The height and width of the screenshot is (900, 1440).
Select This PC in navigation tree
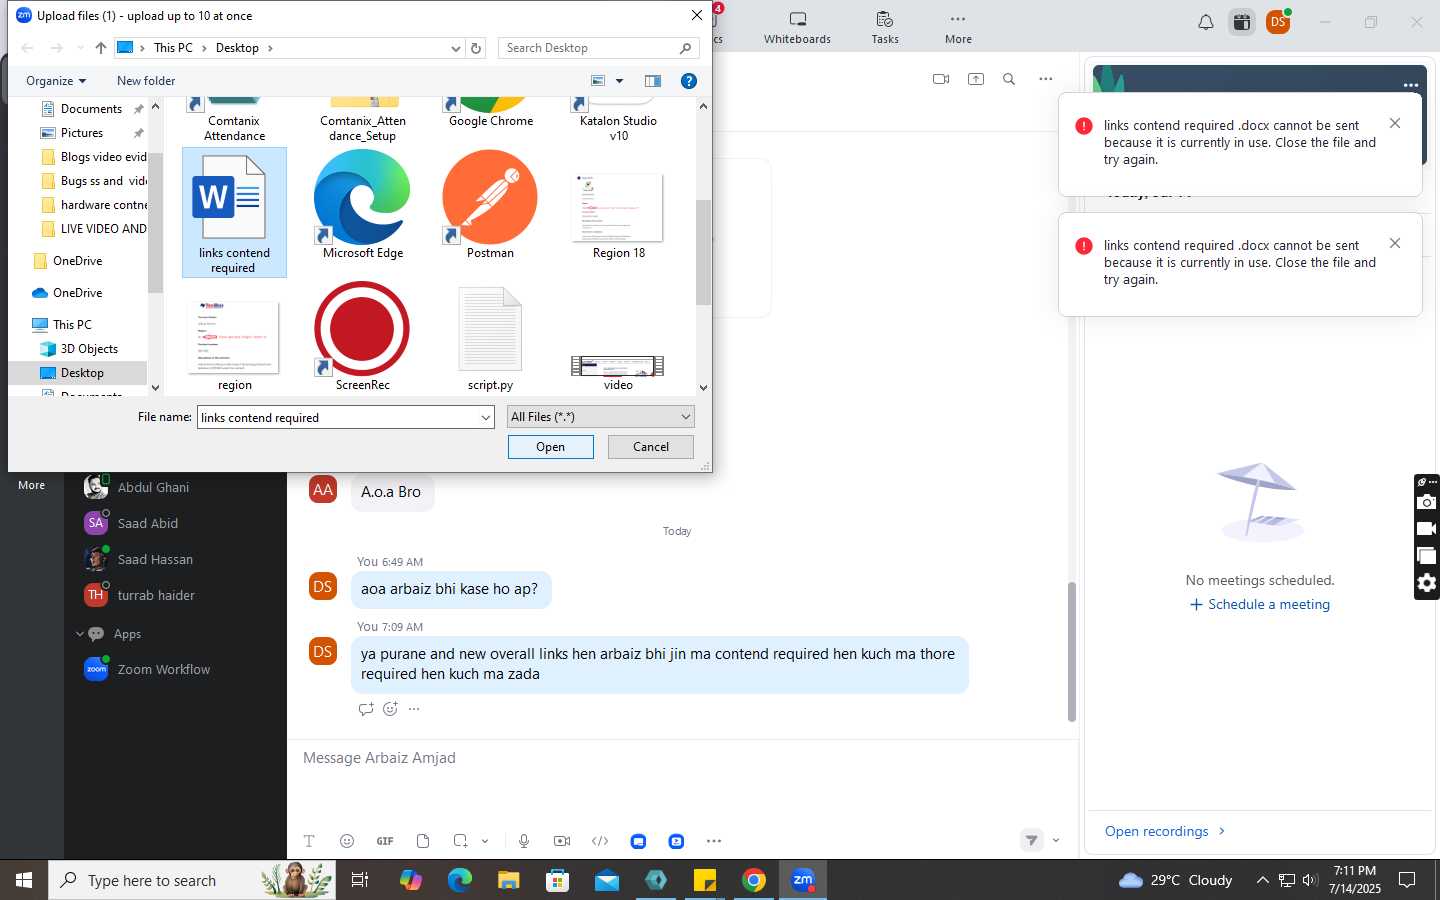coord(72,325)
